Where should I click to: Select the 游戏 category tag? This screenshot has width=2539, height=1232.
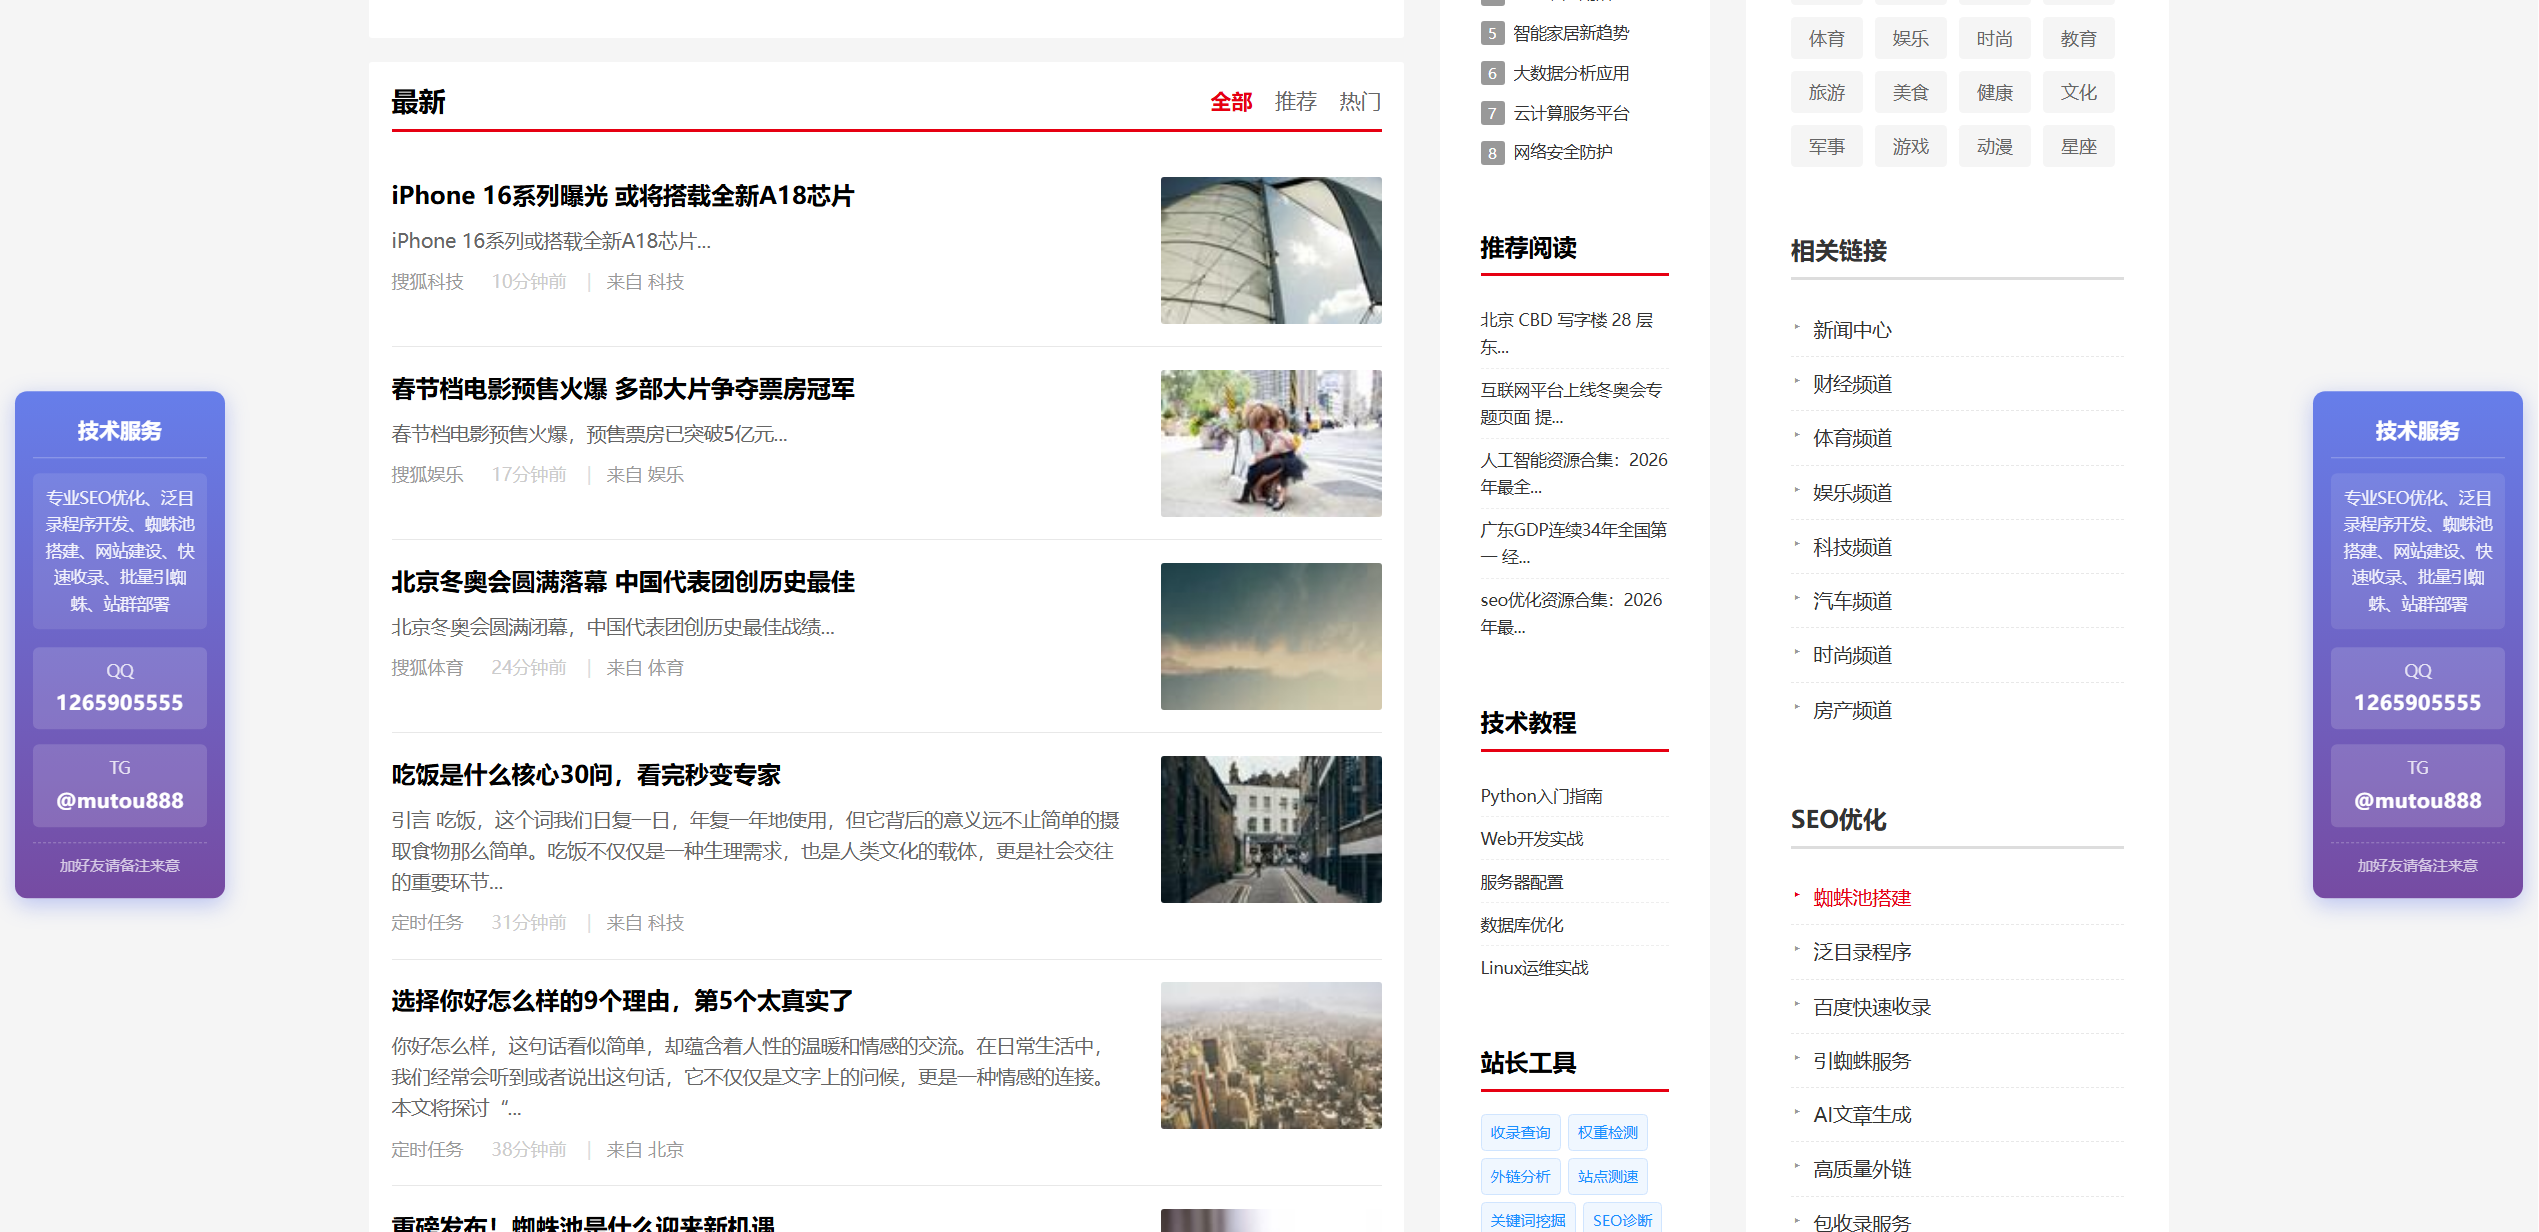pyautogui.click(x=1910, y=146)
